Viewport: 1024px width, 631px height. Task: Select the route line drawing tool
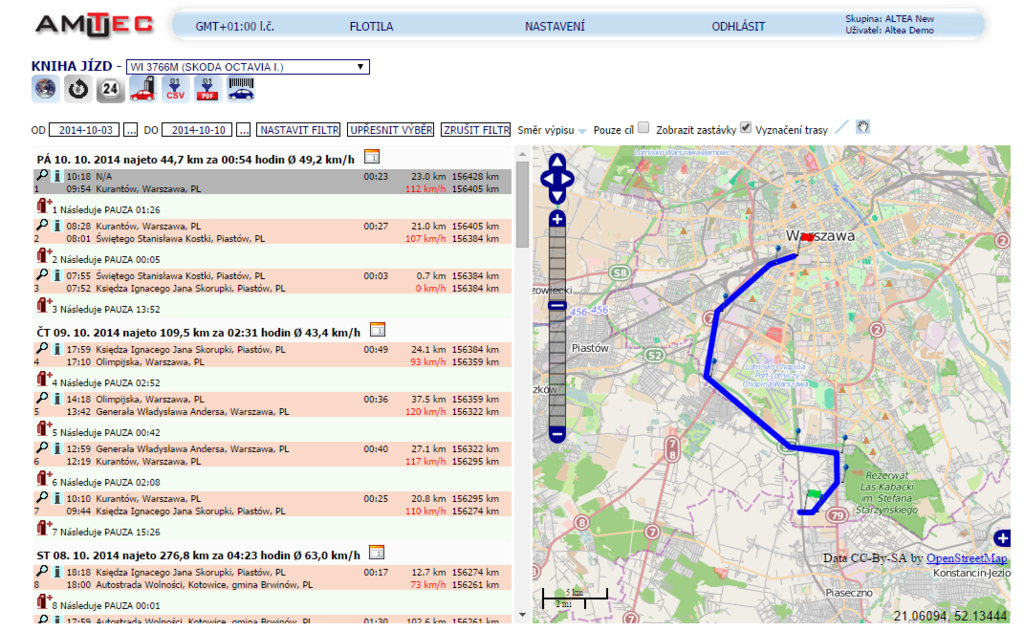[841, 128]
